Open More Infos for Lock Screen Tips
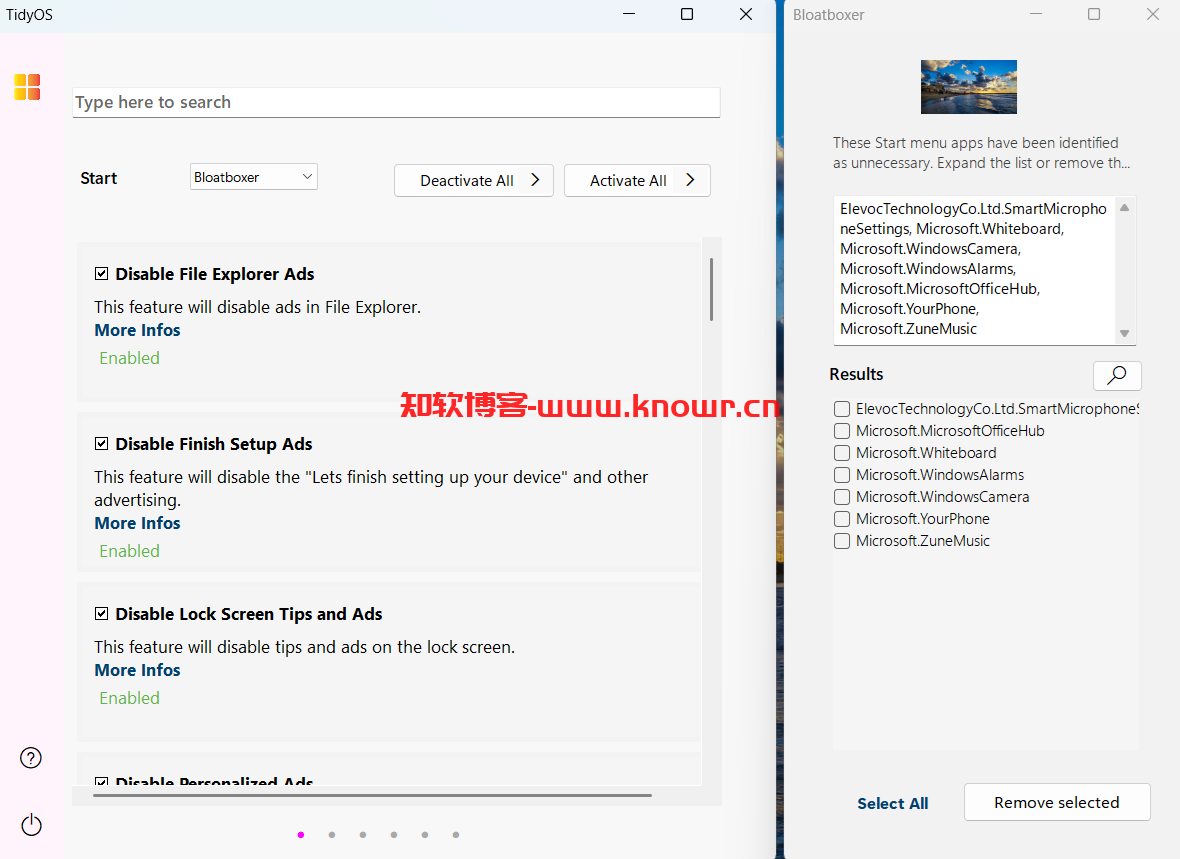The image size is (1180, 859). 138,670
